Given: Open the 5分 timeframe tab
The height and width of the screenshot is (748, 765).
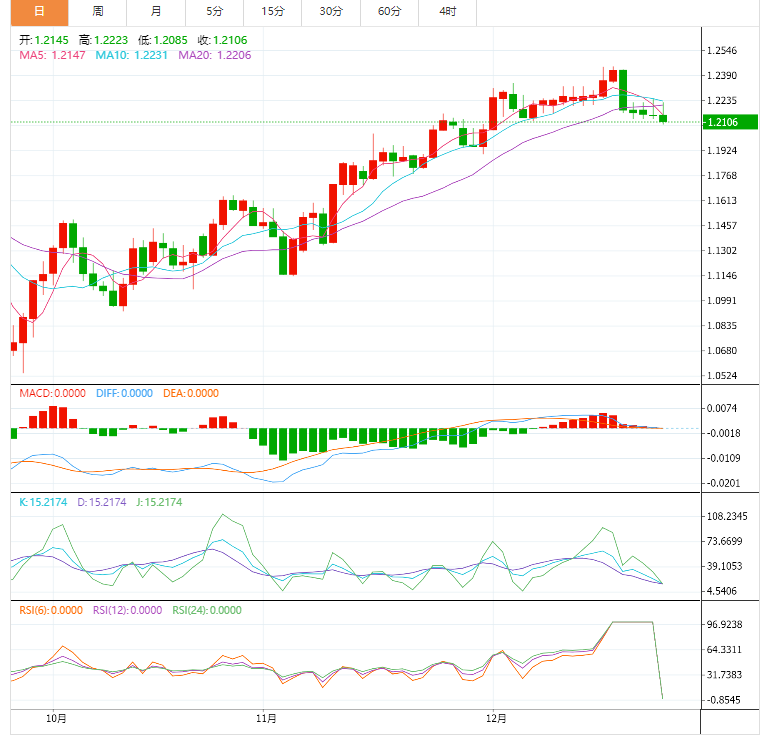Looking at the screenshot, I should (214, 12).
